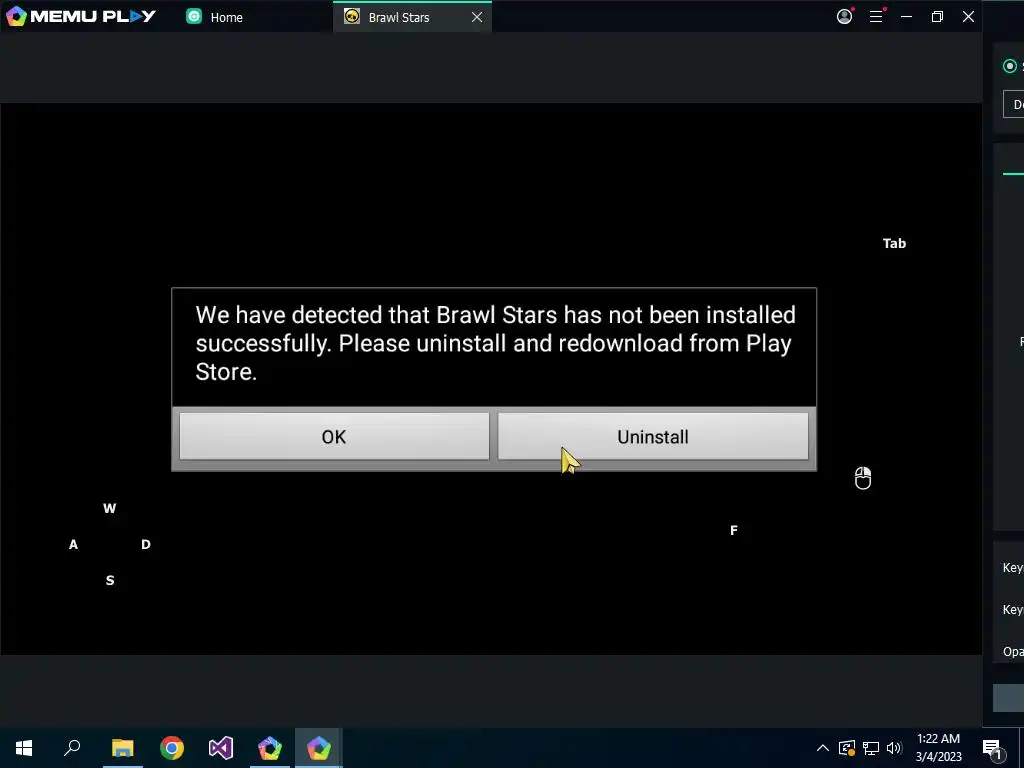Click the MEmu Play logo
1024x768 pixels.
pos(81,16)
